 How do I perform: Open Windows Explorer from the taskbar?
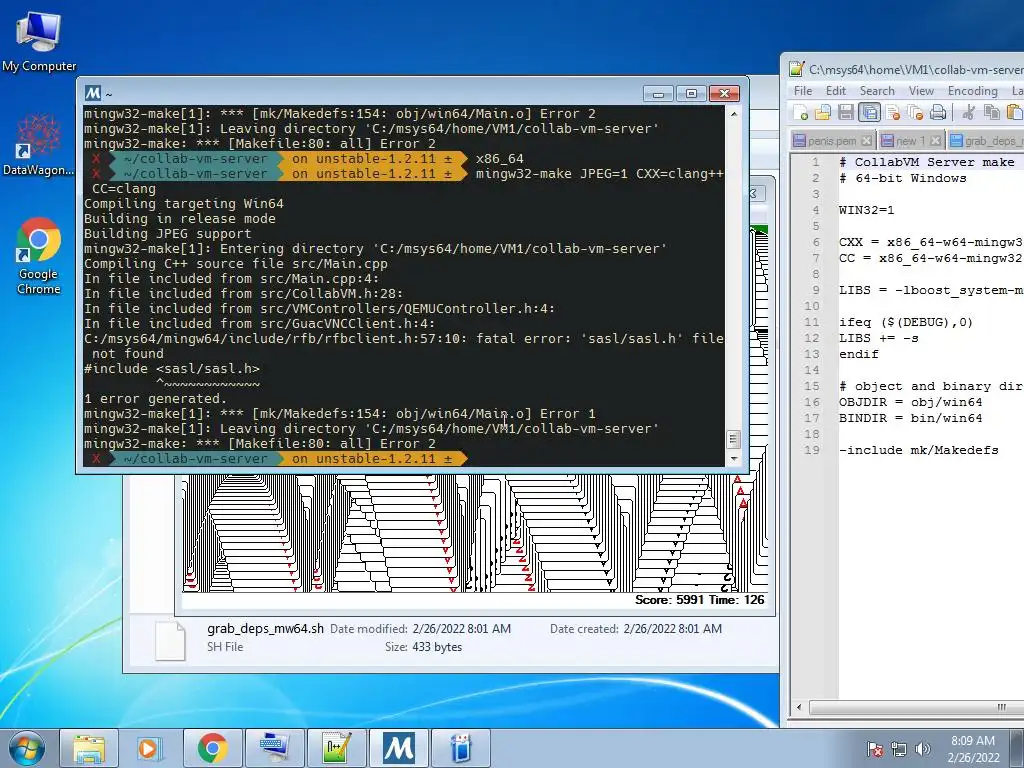pyautogui.click(x=89, y=748)
